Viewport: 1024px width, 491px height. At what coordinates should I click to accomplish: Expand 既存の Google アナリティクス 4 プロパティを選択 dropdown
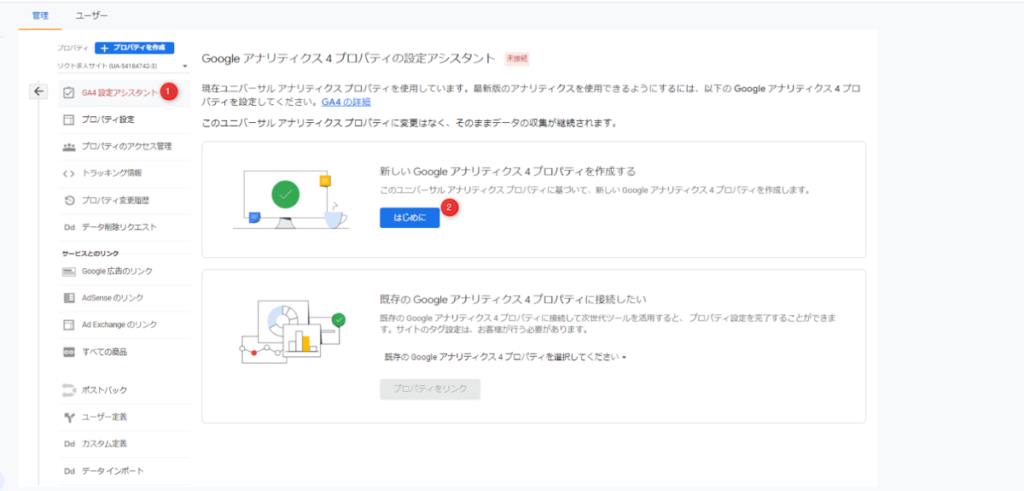(x=505, y=357)
